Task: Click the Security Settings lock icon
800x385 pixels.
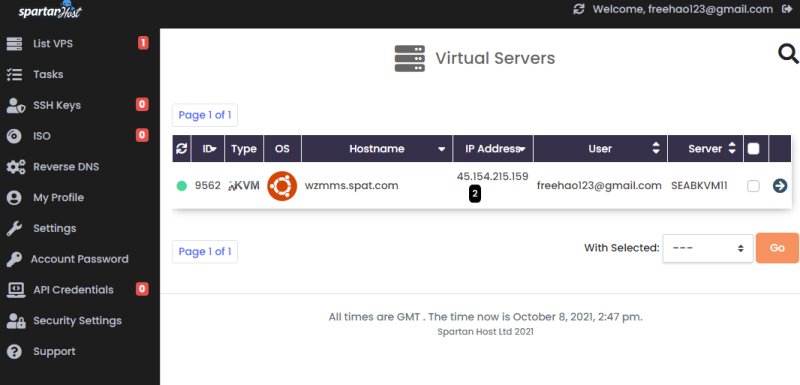Action: click(x=15, y=321)
